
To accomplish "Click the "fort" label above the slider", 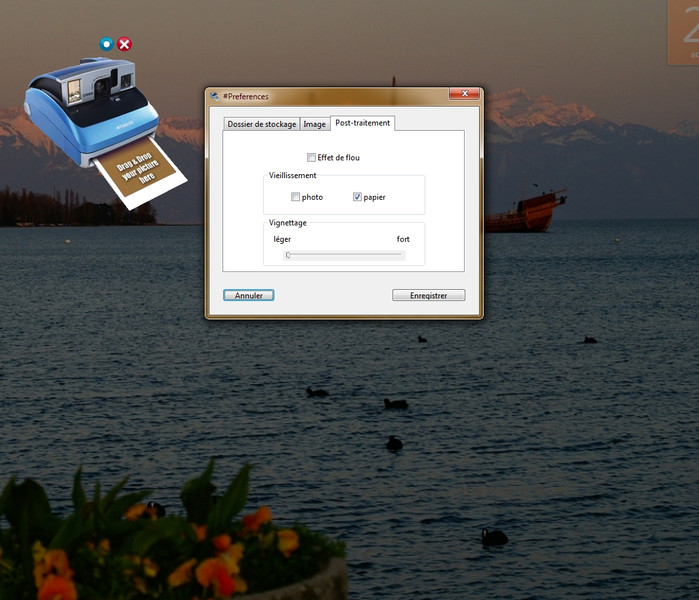I will click(x=403, y=239).
